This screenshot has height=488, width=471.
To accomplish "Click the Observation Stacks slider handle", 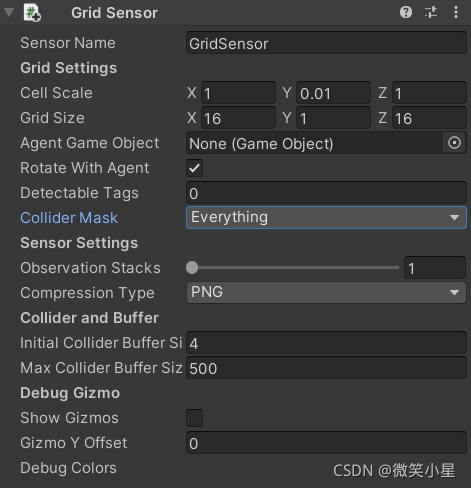I will tap(192, 268).
